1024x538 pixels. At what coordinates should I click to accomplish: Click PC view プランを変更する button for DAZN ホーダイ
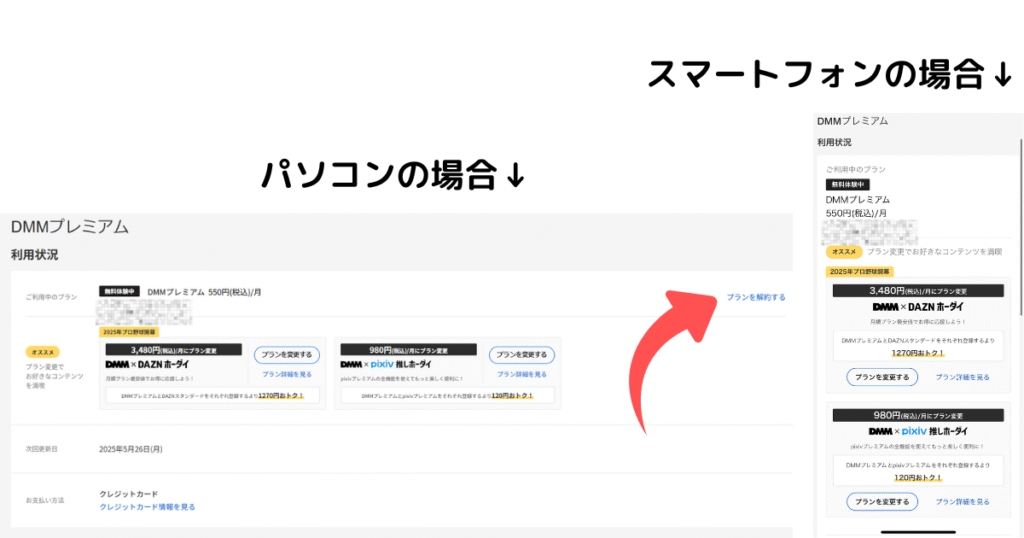[287, 355]
